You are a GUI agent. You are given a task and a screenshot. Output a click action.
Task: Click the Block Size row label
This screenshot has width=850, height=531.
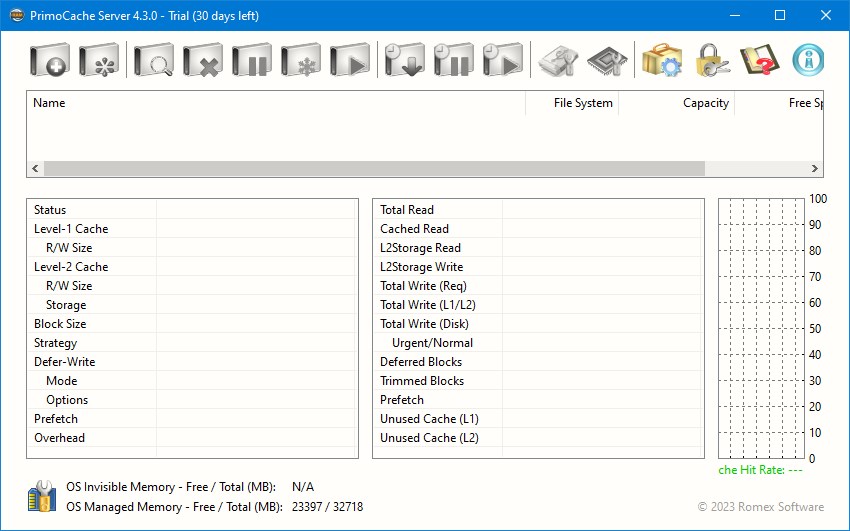pos(60,324)
